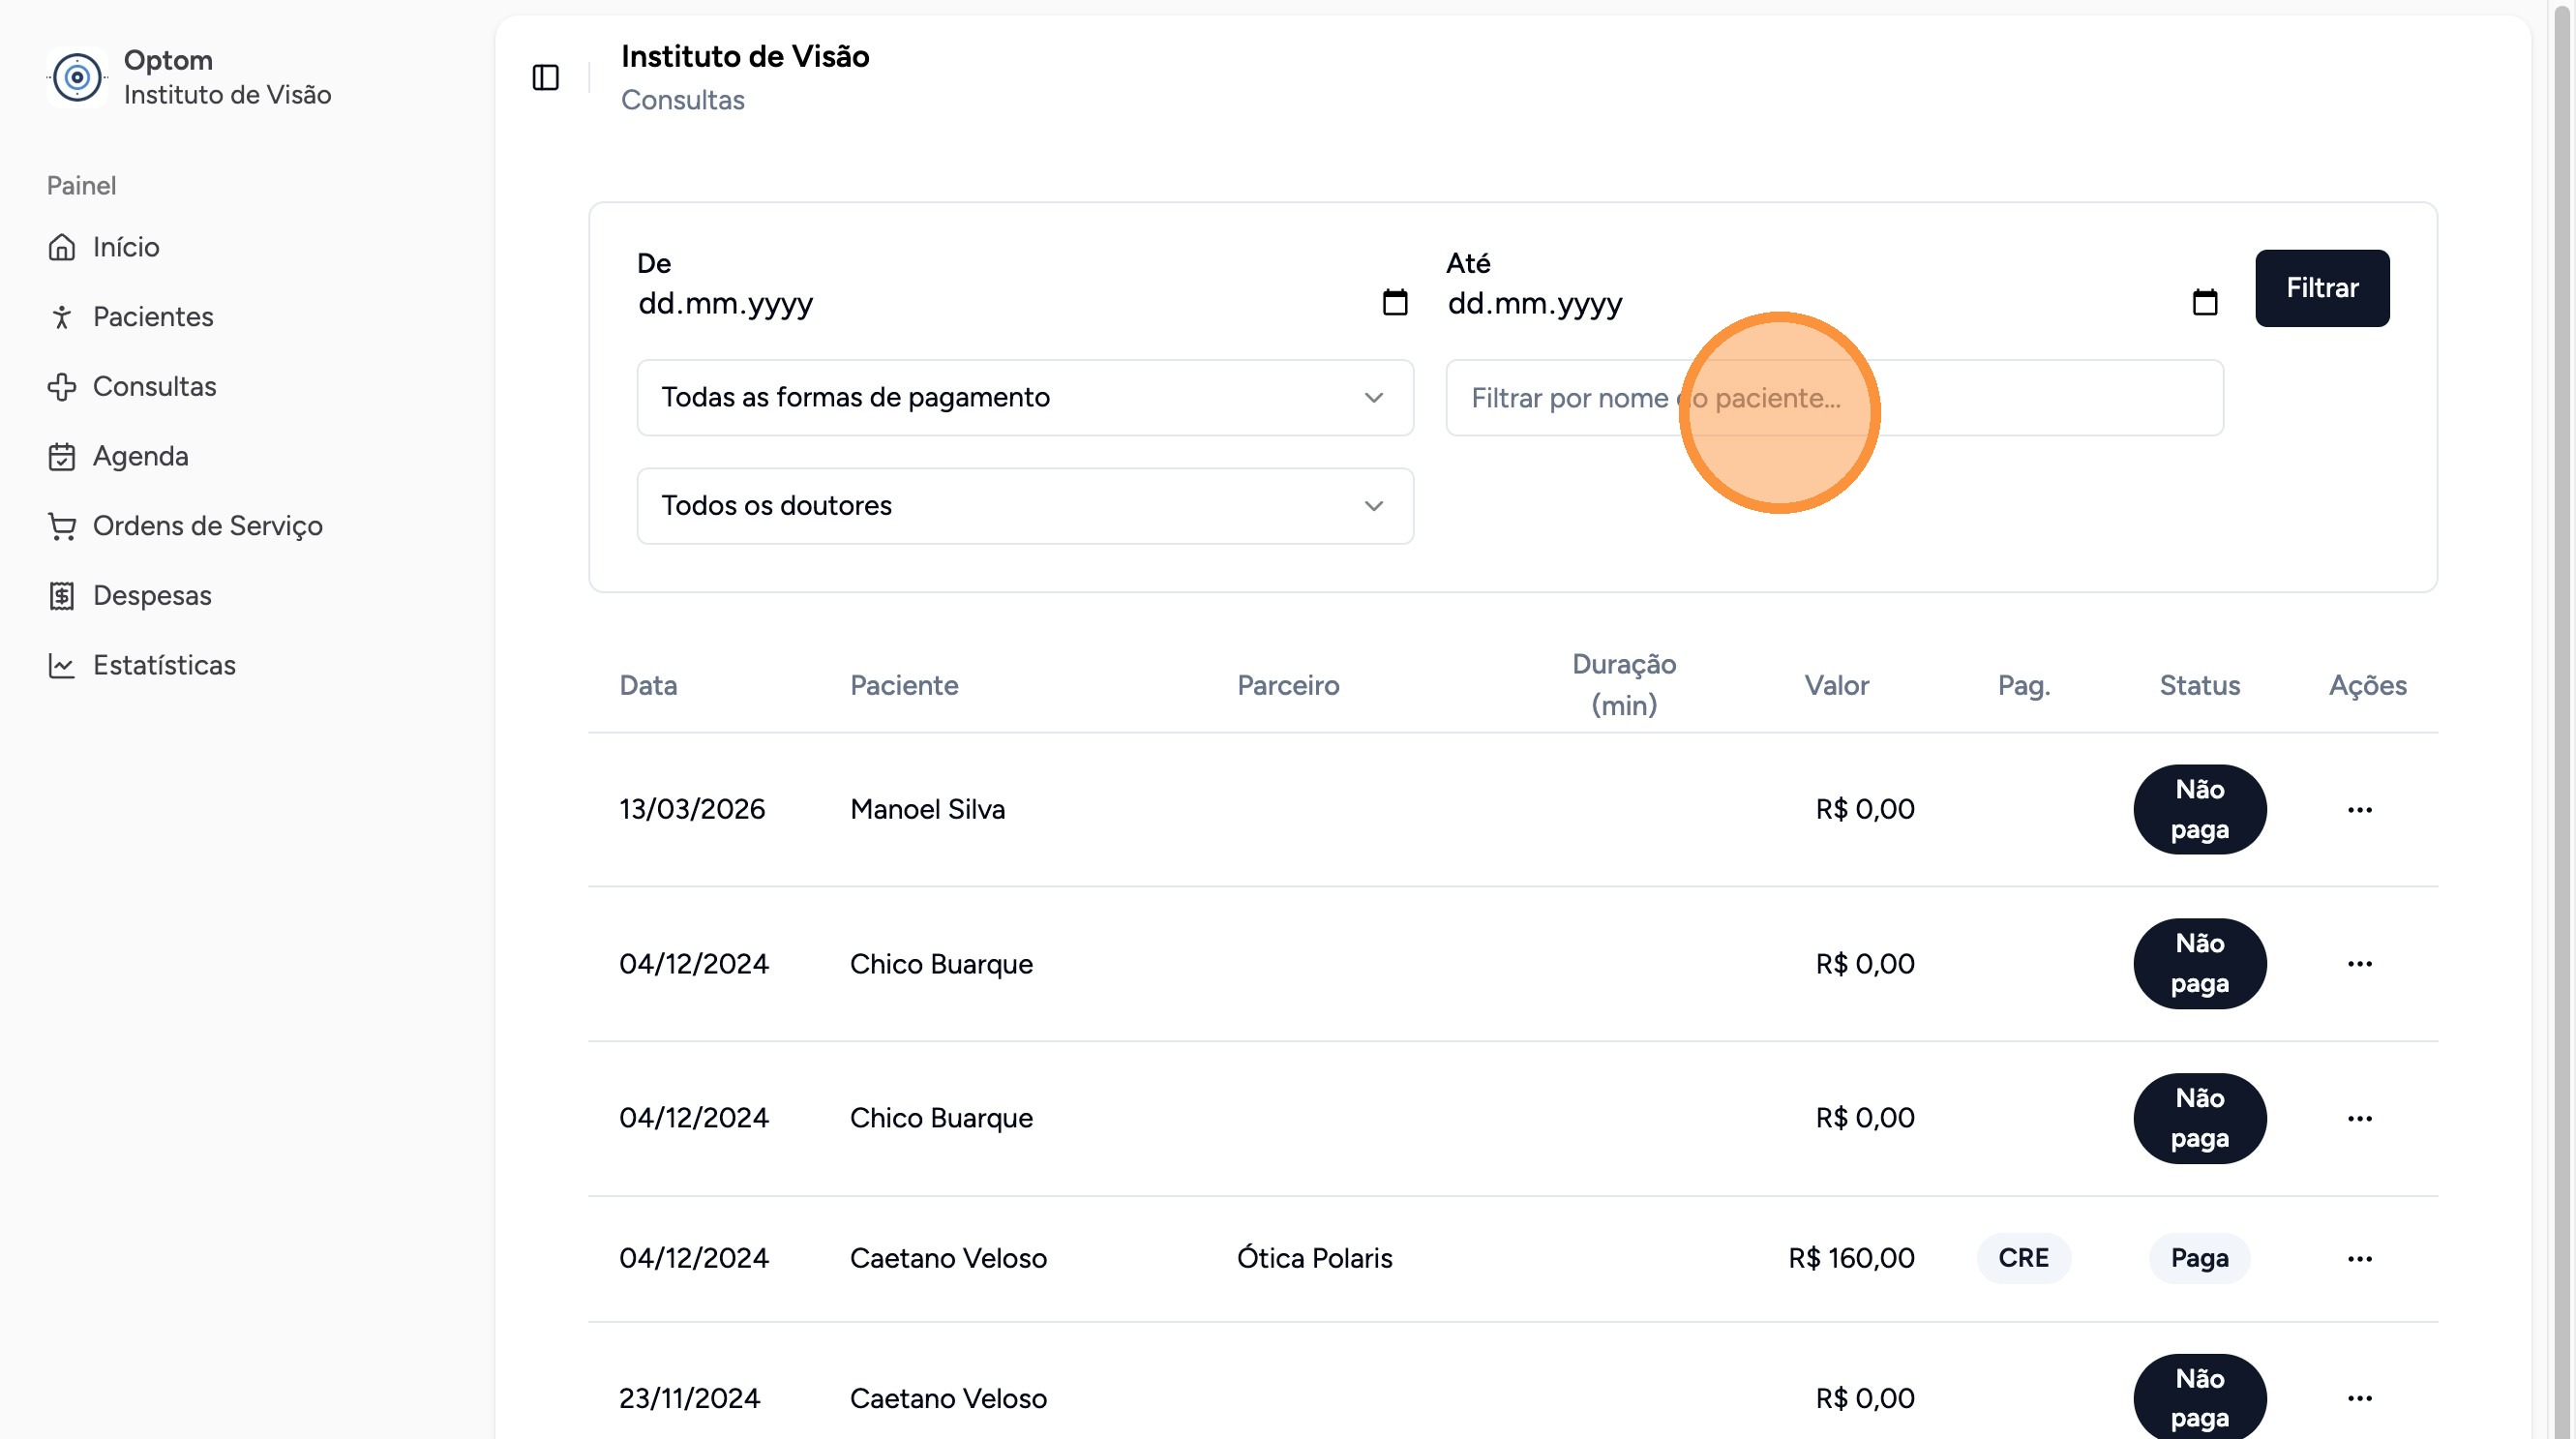Click the Despesas receipt icon
Screen dimensions: 2576x1439
point(62,596)
